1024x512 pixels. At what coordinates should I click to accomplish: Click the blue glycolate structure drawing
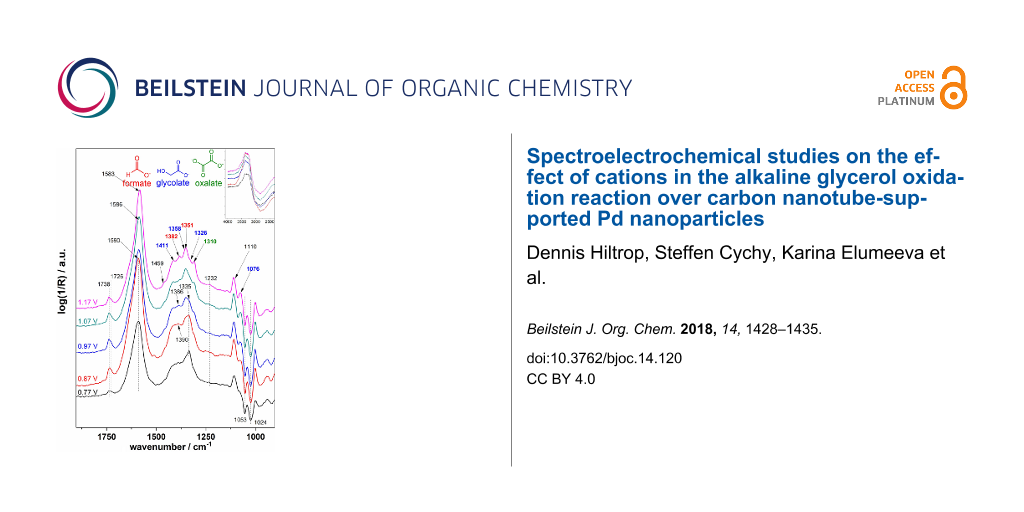(x=177, y=170)
